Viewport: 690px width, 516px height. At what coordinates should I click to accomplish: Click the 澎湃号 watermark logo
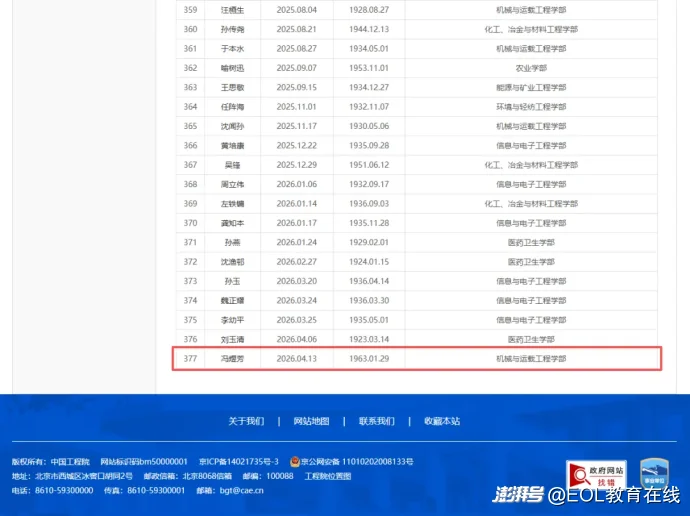(x=517, y=495)
